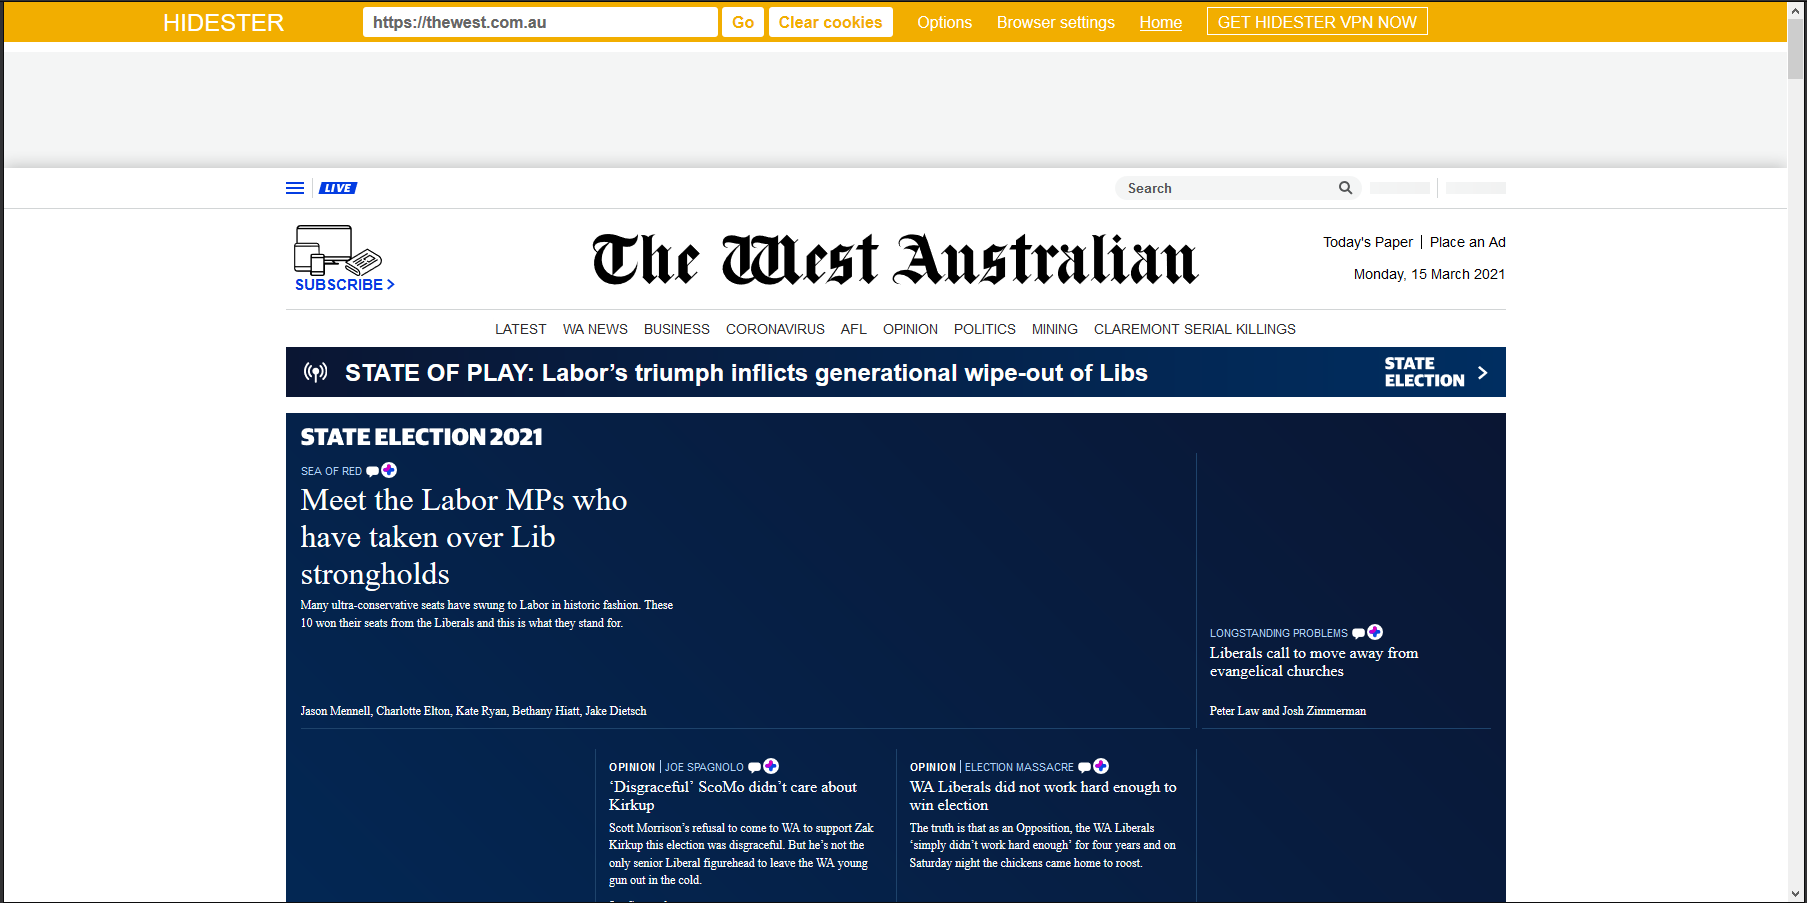
Task: Click the search magnifier icon
Action: click(1345, 188)
